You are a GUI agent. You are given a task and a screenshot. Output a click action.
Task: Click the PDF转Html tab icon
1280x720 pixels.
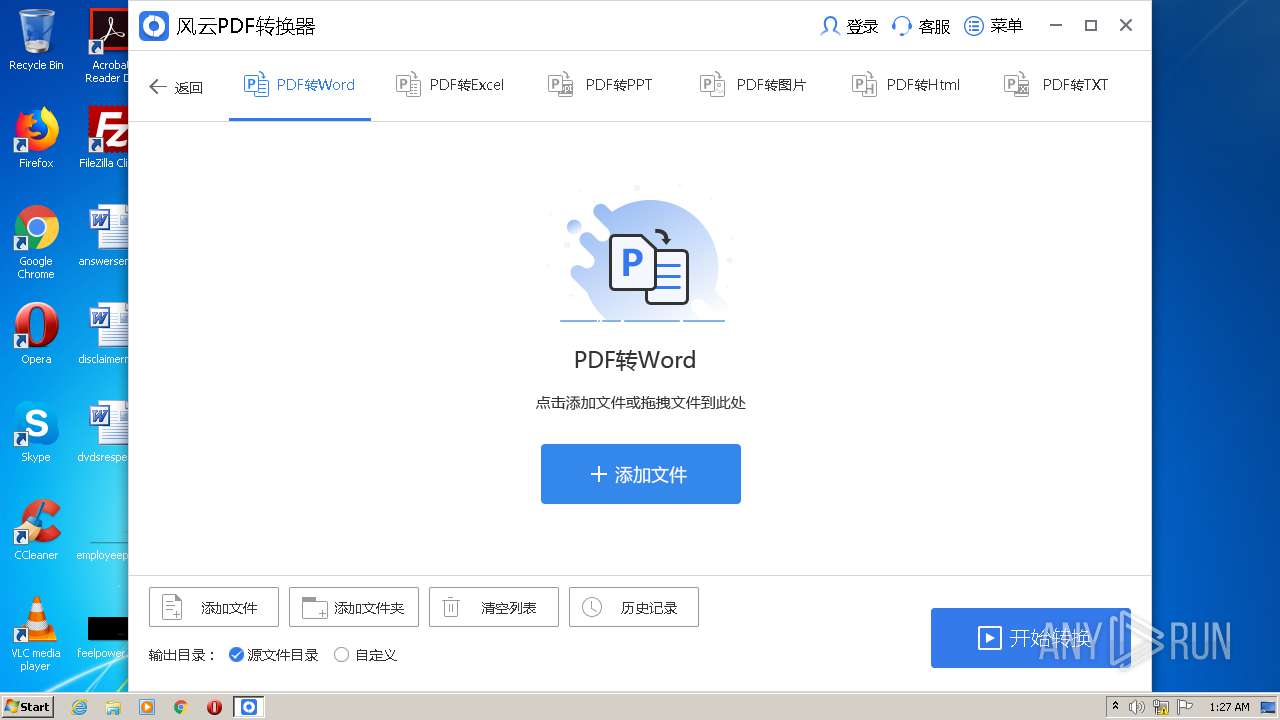tap(864, 85)
